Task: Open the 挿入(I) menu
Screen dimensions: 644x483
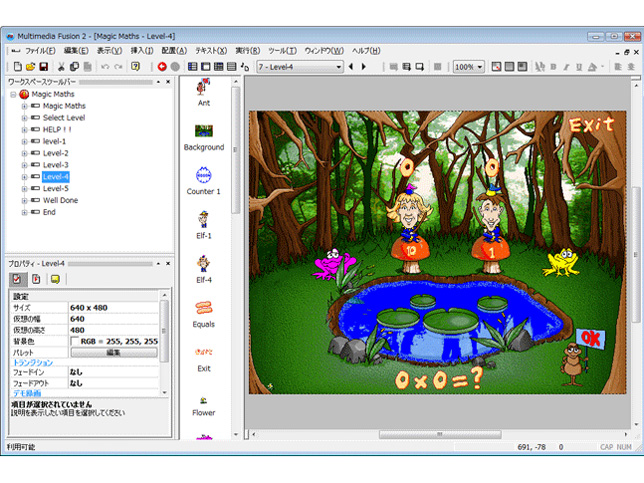Action: [142, 51]
